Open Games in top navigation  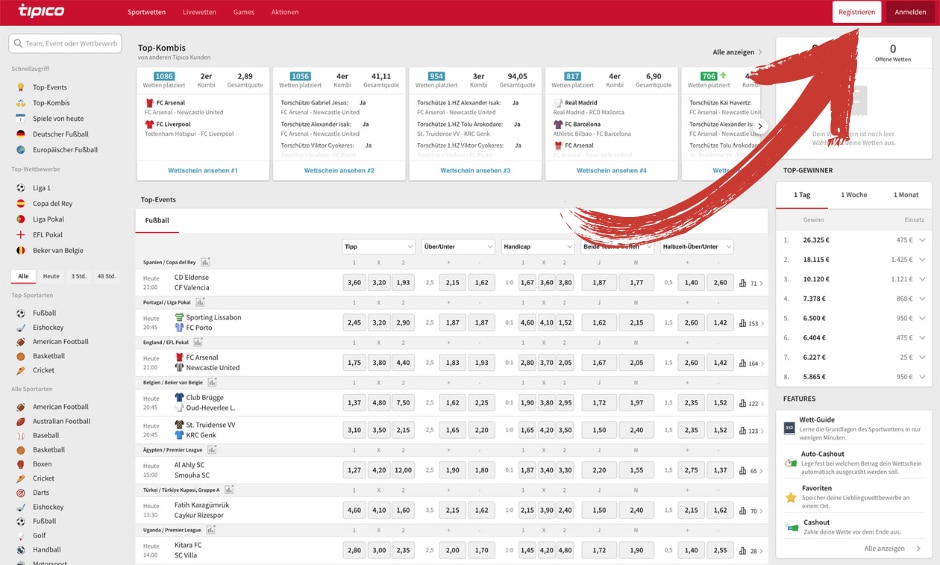coord(243,12)
